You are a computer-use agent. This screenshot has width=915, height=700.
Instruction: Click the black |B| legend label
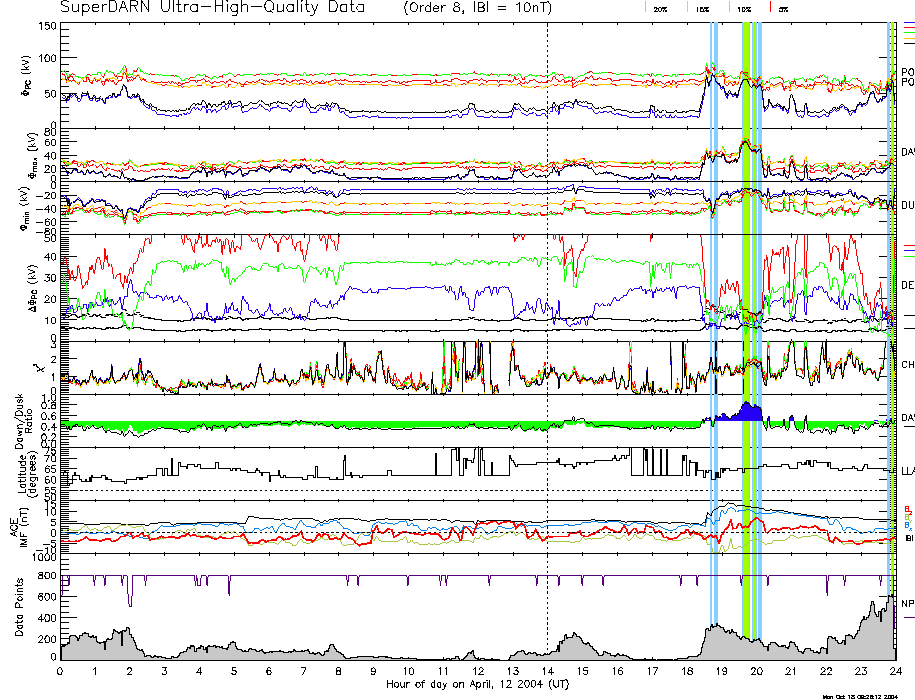(x=909, y=538)
